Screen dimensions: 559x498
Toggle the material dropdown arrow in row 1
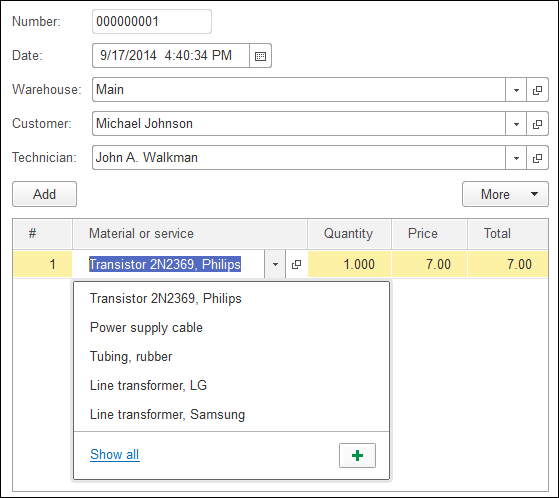(x=275, y=265)
